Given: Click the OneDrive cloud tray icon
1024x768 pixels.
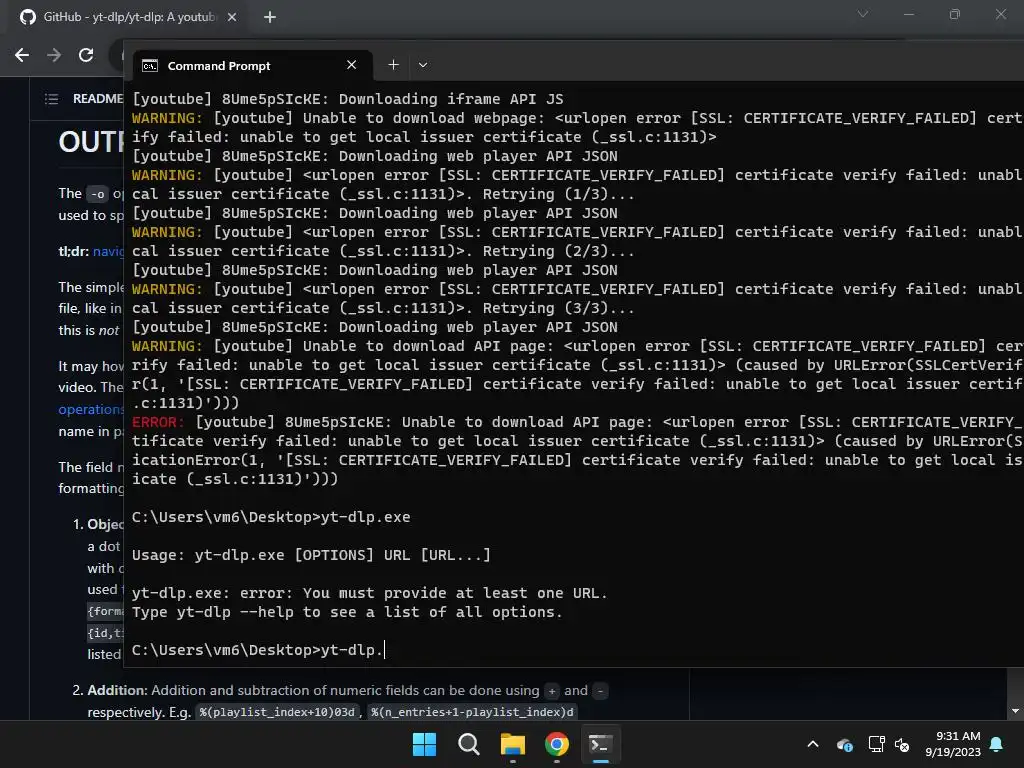Looking at the screenshot, I should pos(844,744).
